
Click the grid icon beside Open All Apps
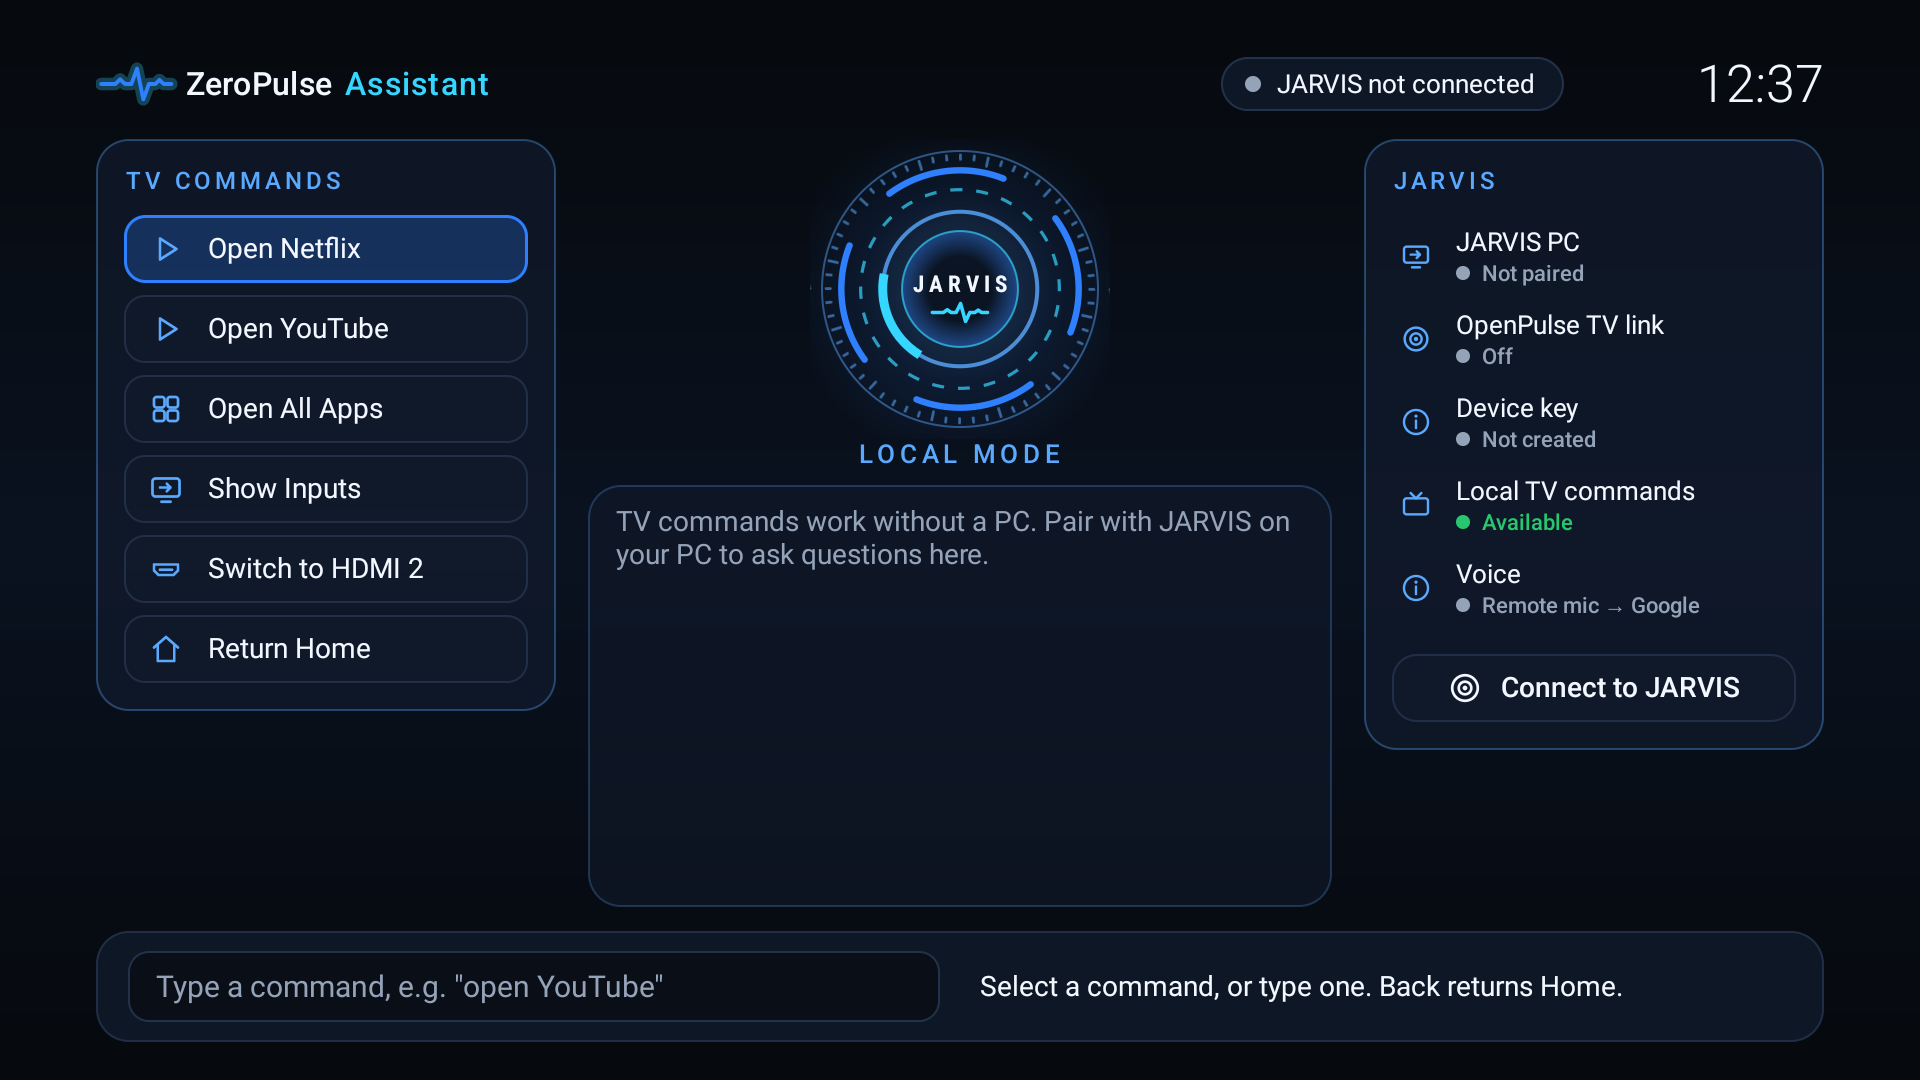(166, 409)
